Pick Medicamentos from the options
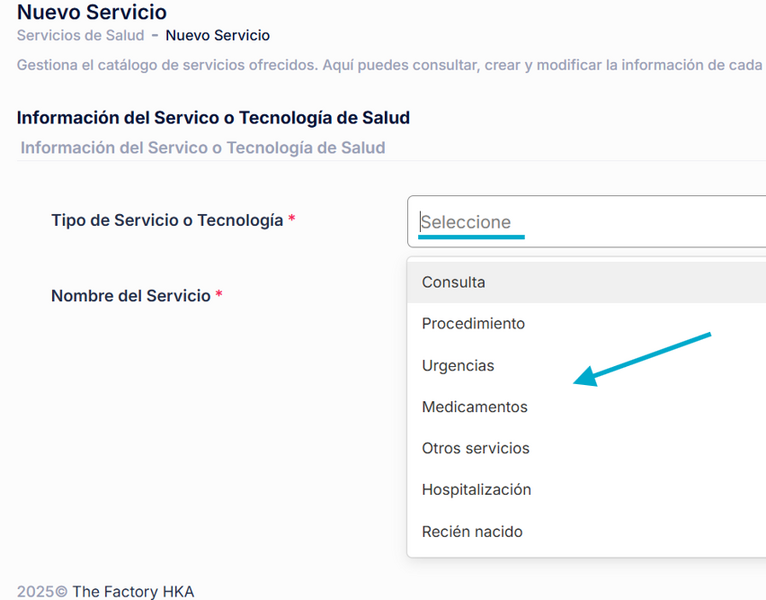The image size is (766, 600). (474, 407)
